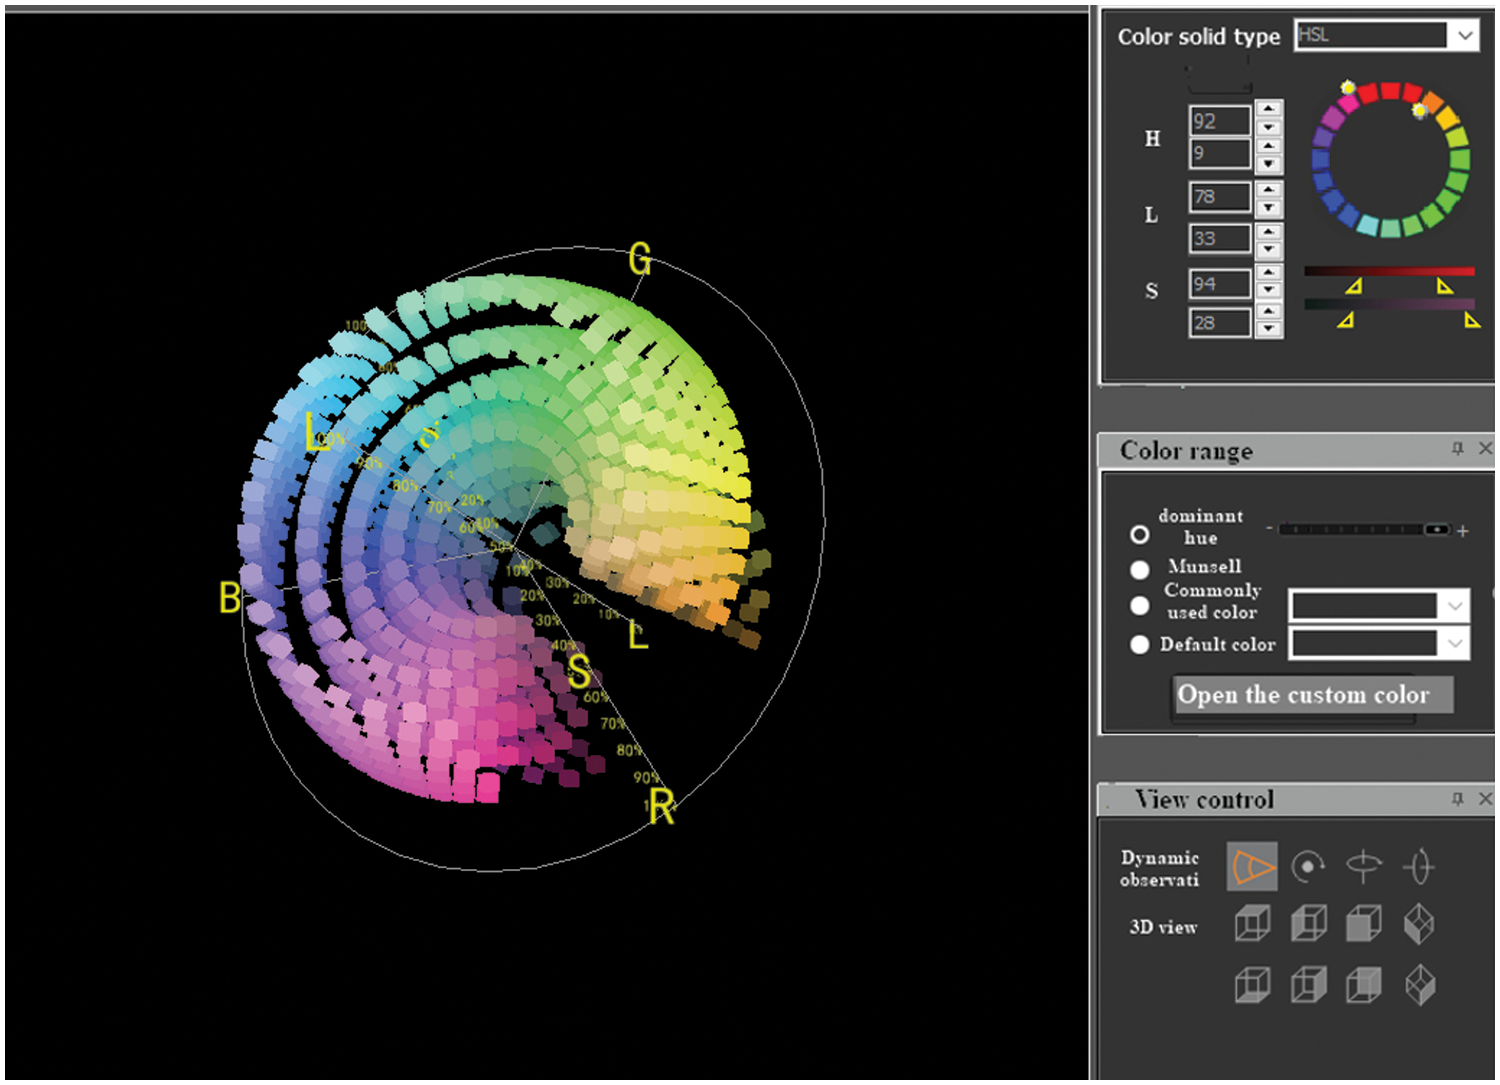
Task: Decrease the lower S value of 28
Action: pos(1268,330)
